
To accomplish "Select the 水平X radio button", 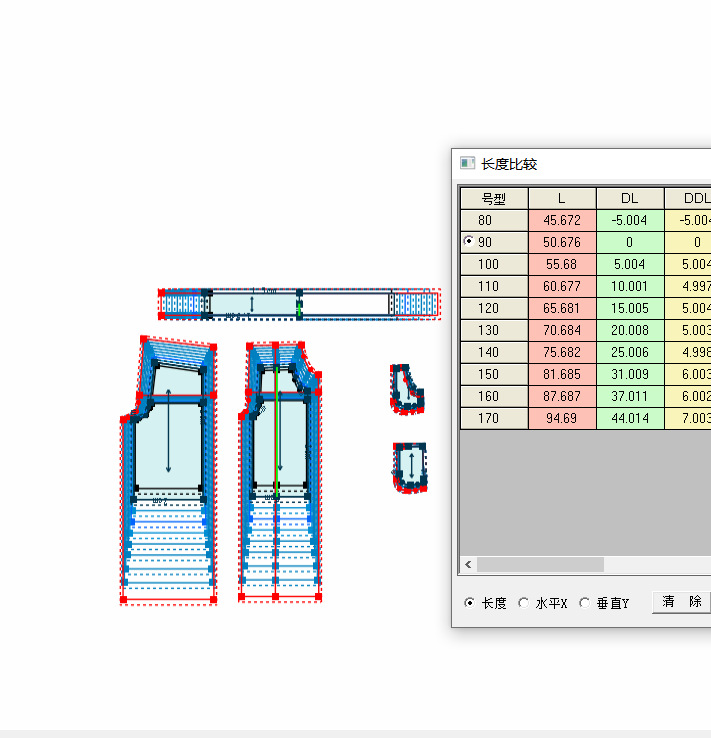I will pos(523,602).
